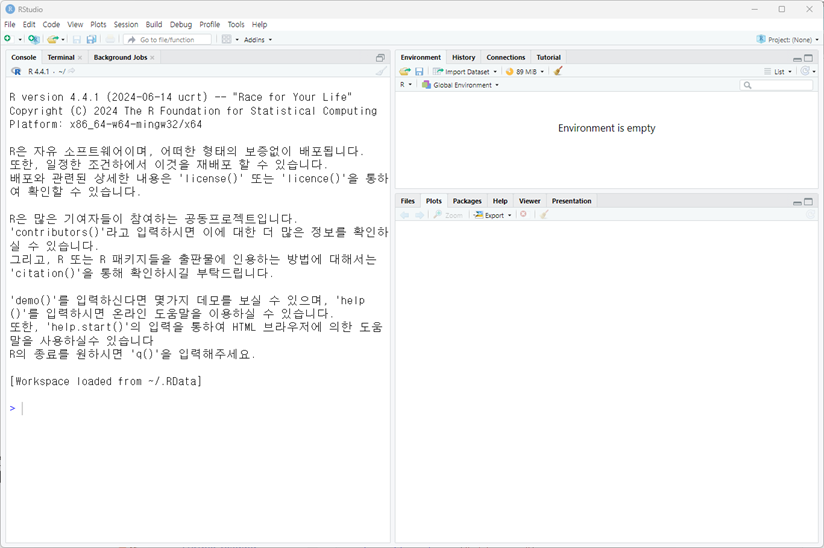
Task: Select the Environment tab
Action: 420,57
